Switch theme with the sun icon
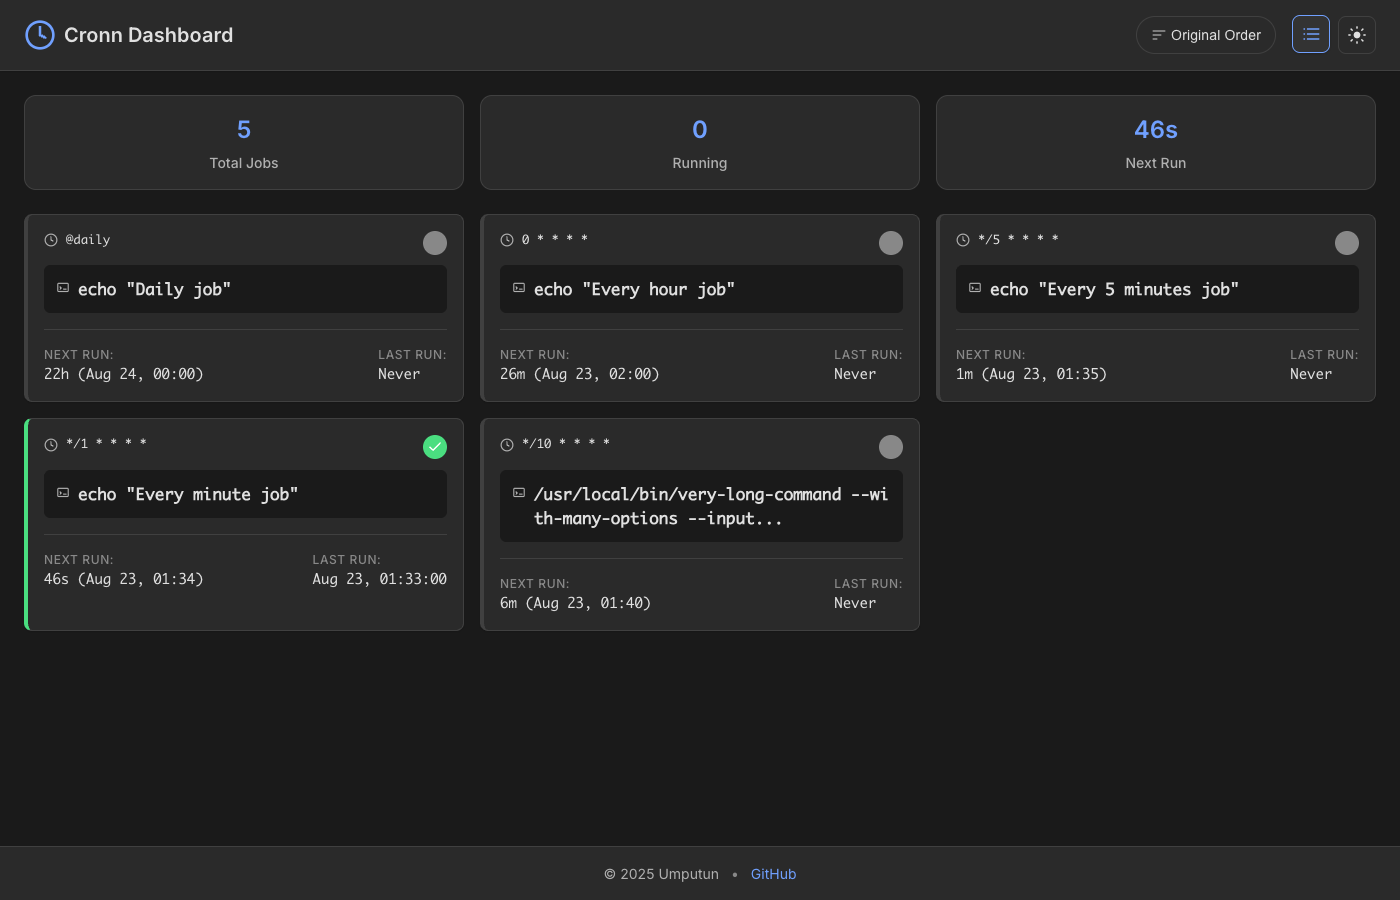This screenshot has height=900, width=1400. tap(1357, 35)
